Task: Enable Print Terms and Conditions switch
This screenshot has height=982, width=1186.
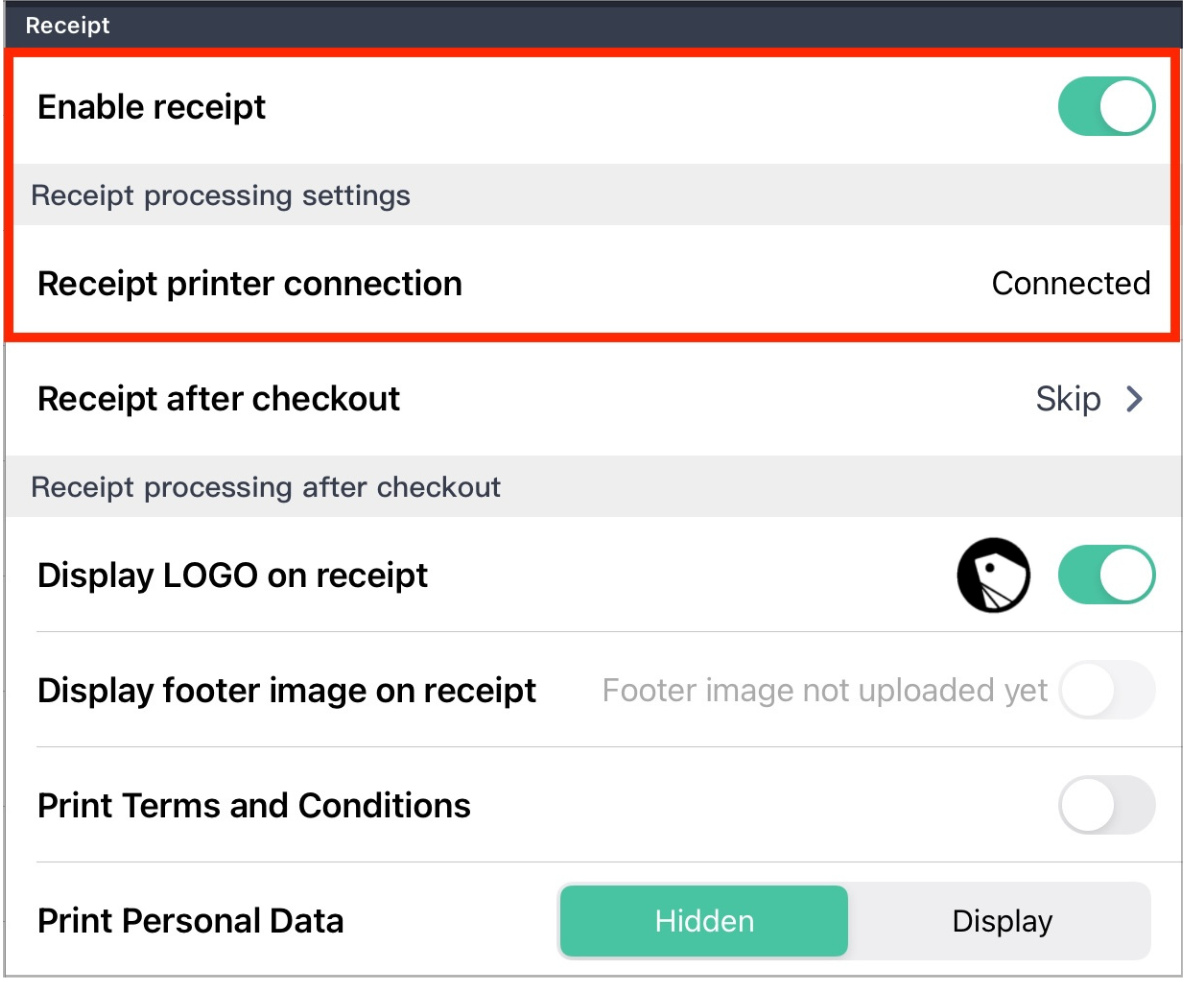Action: [x=1106, y=805]
